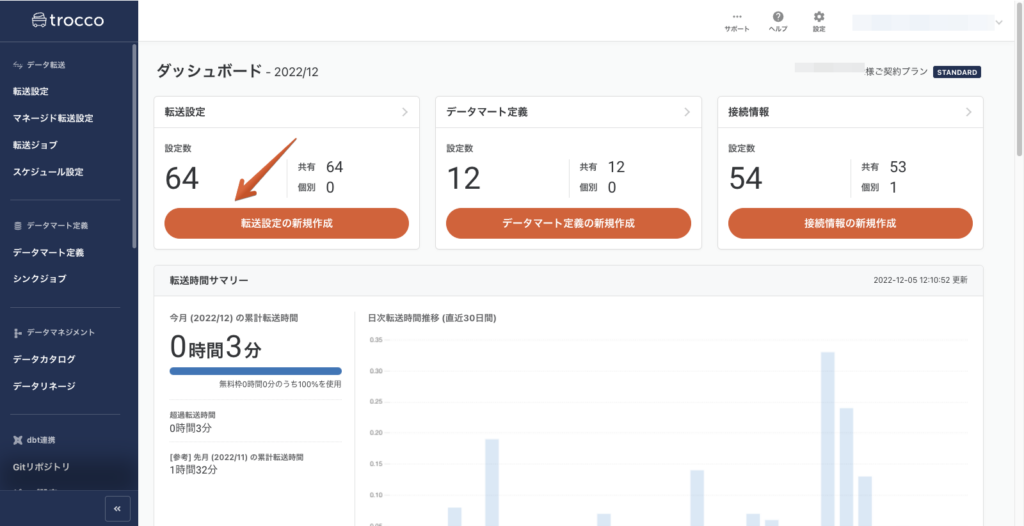Open データカタログ in sidebar

click(44, 359)
